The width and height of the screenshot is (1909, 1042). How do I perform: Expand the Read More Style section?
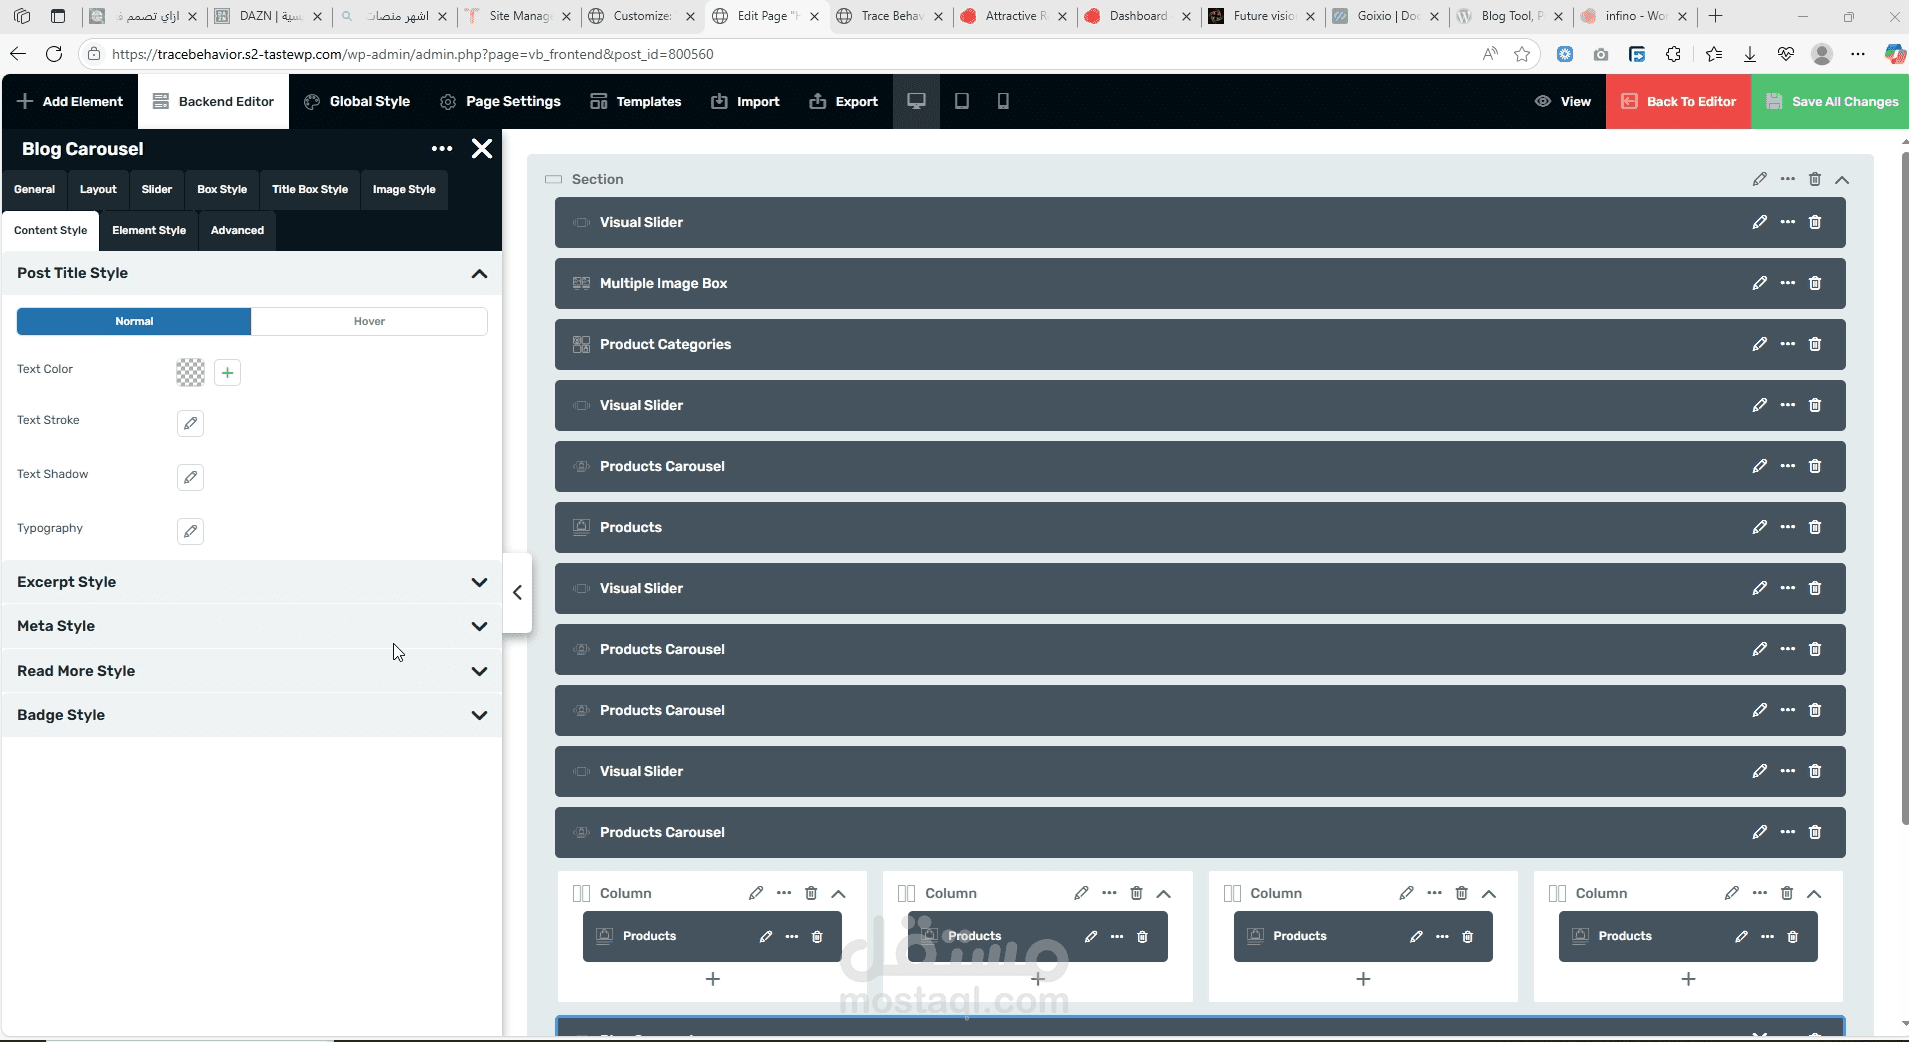(479, 671)
